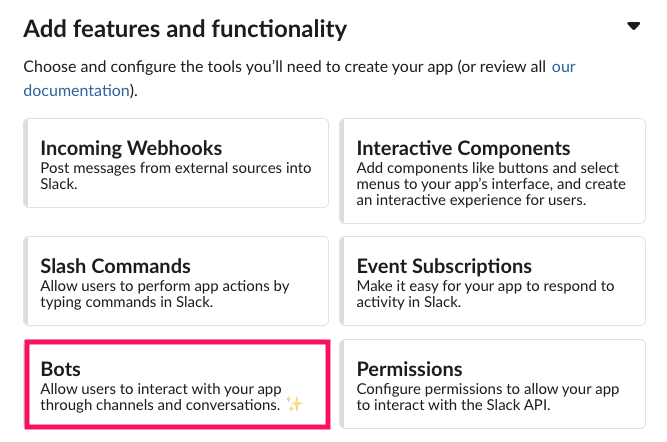
Task: Click the 'respond to activity in Slack' description
Action: pos(485,294)
